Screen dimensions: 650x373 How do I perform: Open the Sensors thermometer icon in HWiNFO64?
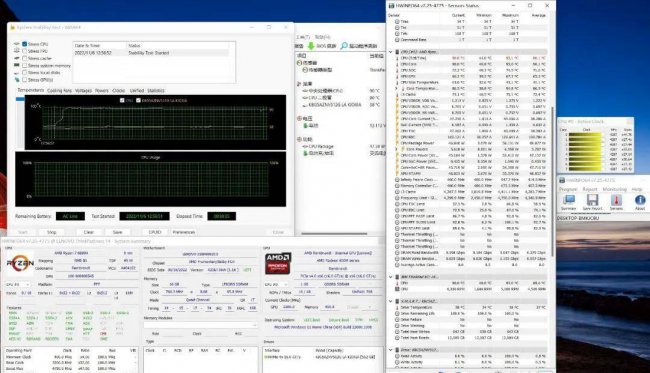tap(616, 200)
